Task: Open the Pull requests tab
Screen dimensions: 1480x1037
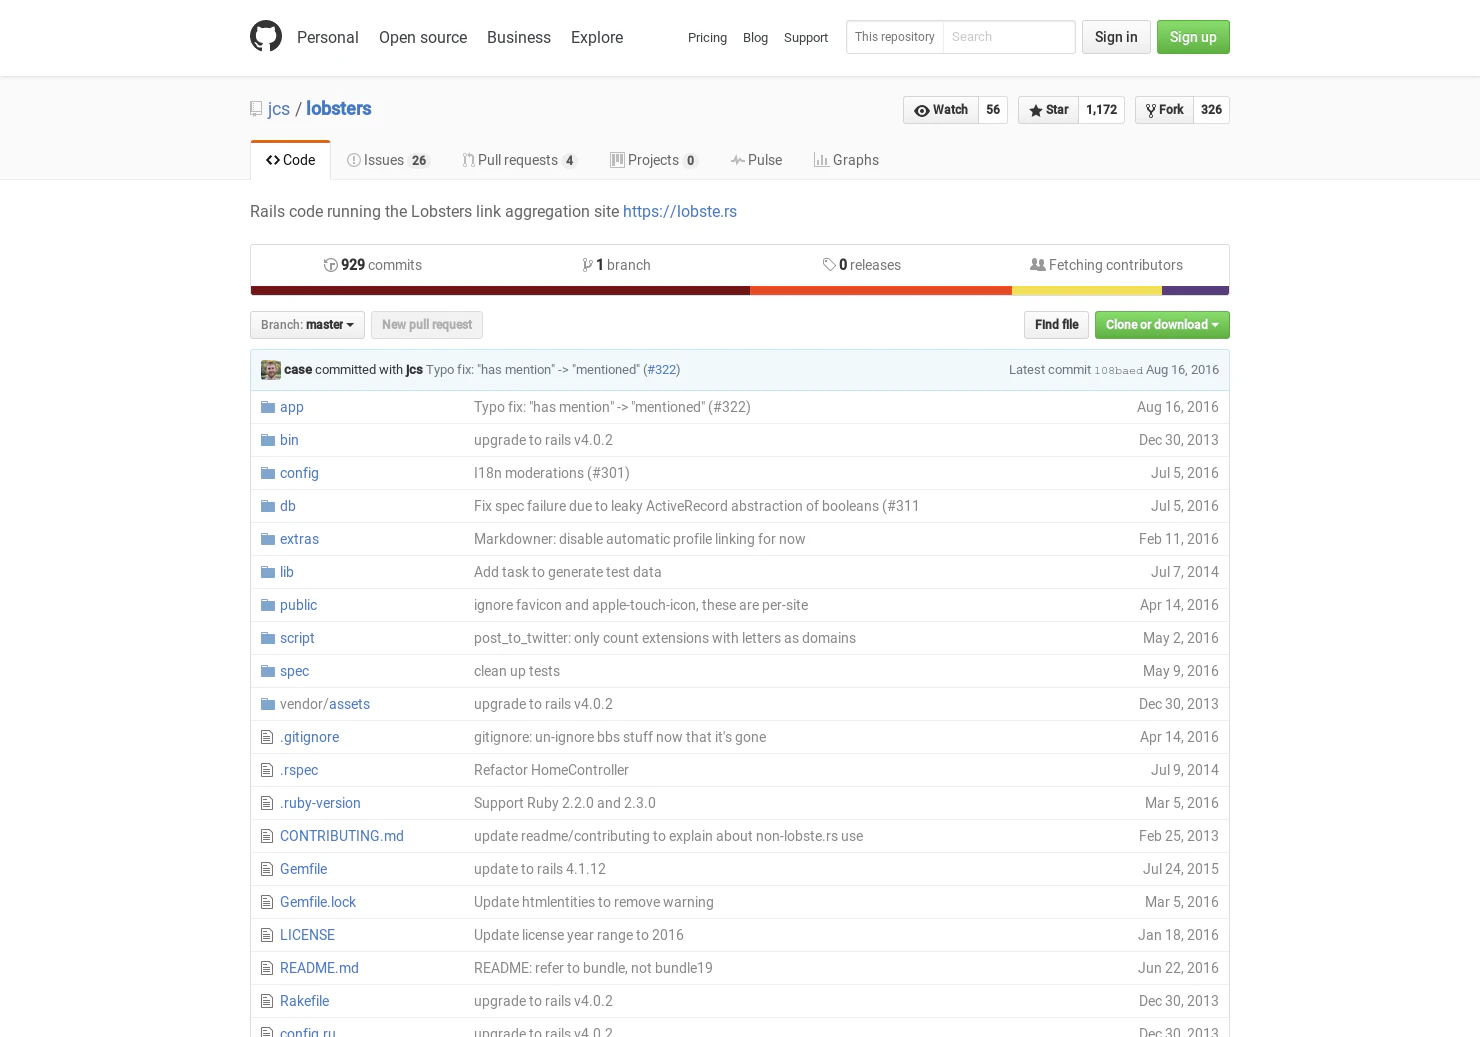Action: 520,160
